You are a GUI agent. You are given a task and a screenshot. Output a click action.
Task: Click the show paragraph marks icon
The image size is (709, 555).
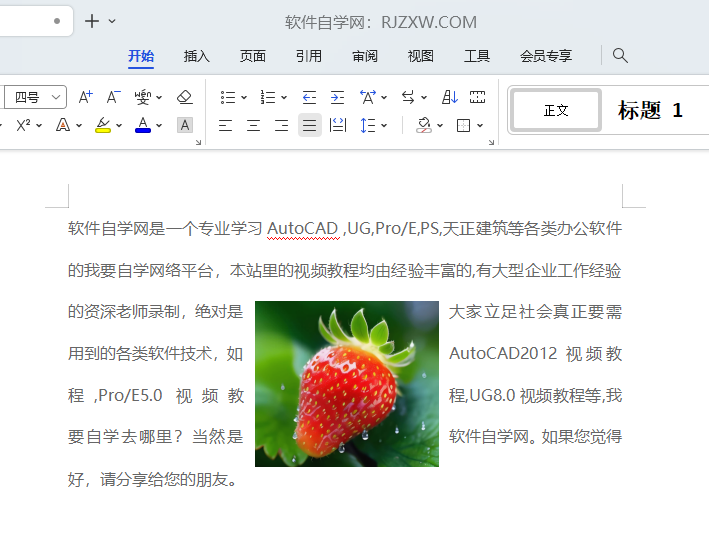(x=477, y=97)
